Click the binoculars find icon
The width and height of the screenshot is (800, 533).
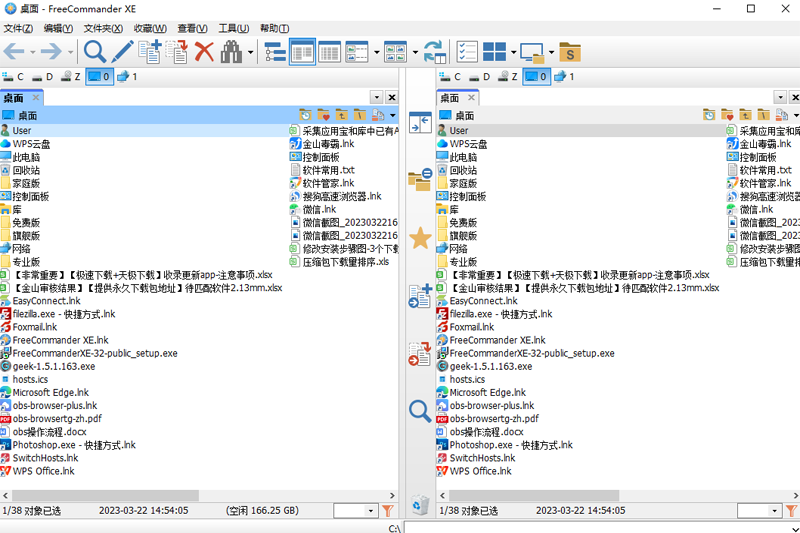(x=231, y=52)
